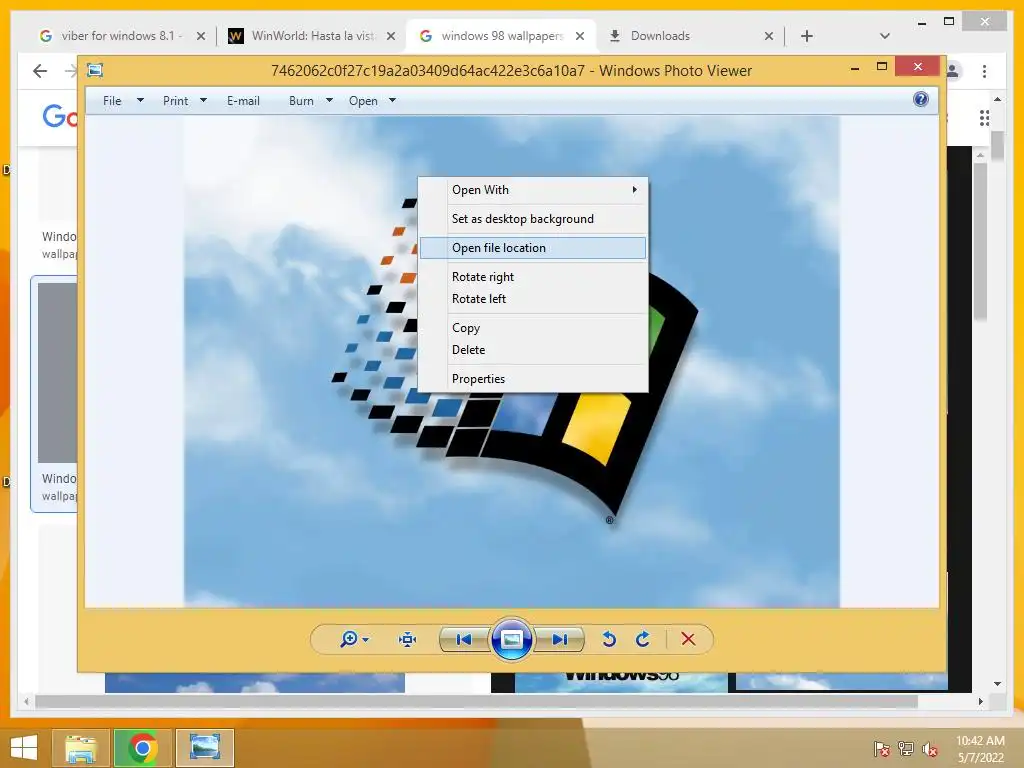This screenshot has width=1024, height=768.
Task: Go to the previous picture
Action: pos(464,639)
